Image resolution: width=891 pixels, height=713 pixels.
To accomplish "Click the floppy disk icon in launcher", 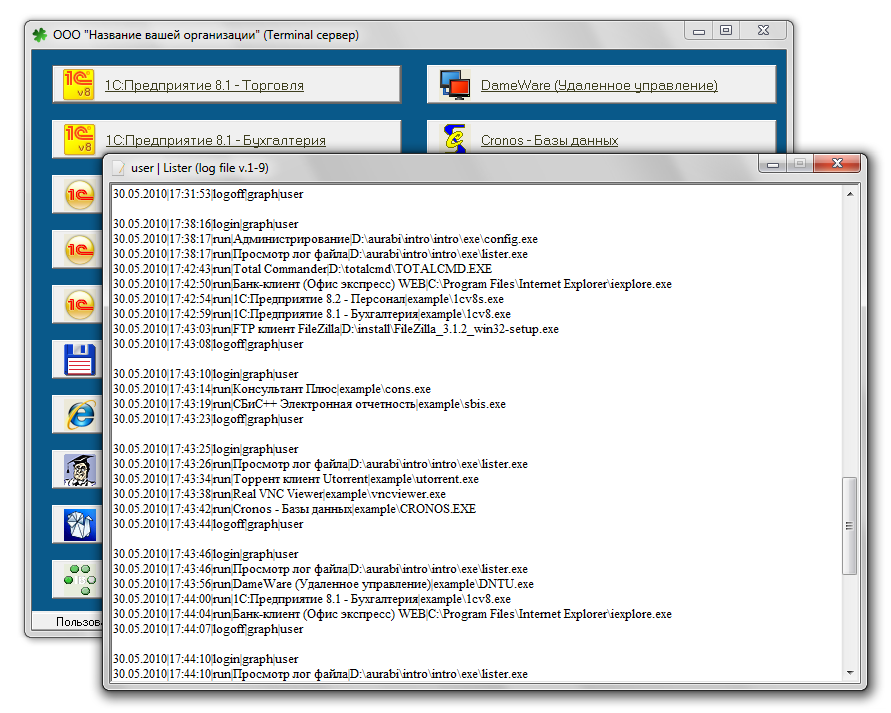I will click(x=80, y=360).
